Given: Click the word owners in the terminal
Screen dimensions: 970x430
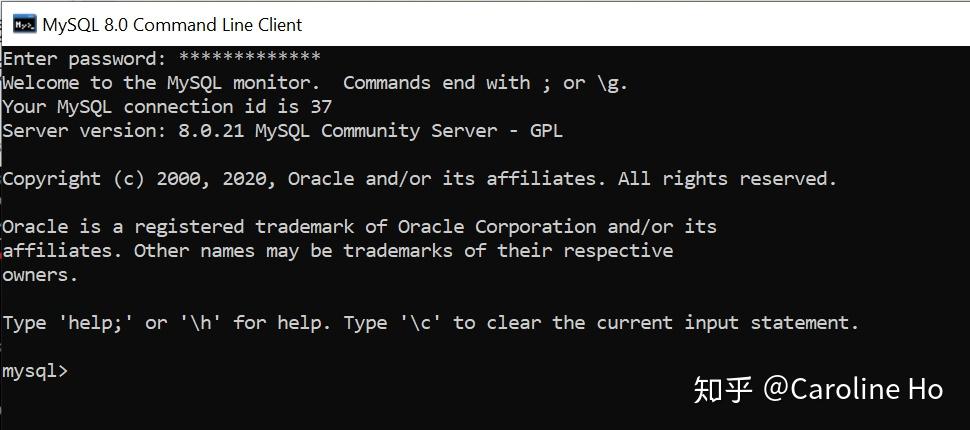Looking at the screenshot, I should [40, 275].
